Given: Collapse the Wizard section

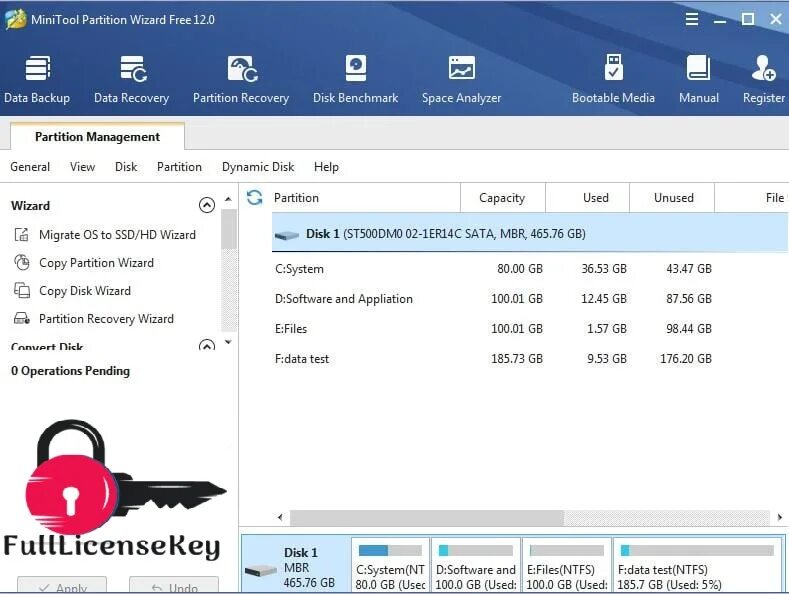Looking at the screenshot, I should click(x=207, y=205).
